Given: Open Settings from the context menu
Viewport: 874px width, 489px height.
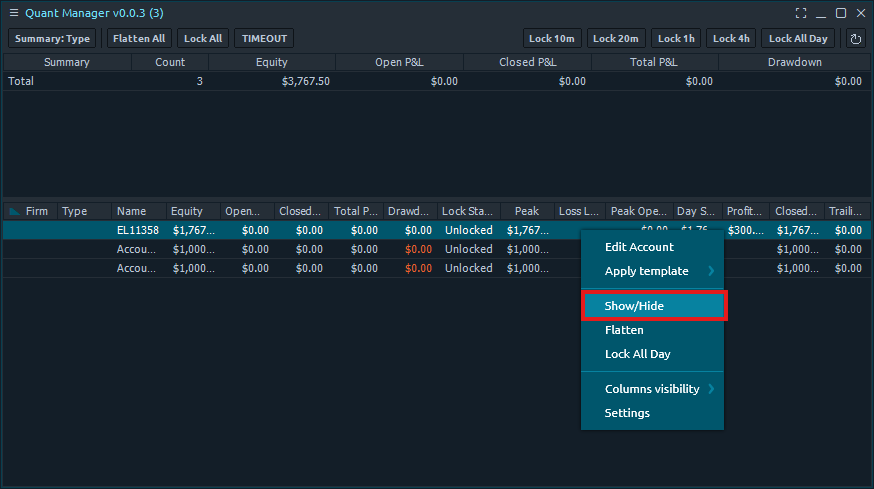Looking at the screenshot, I should (x=627, y=413).
